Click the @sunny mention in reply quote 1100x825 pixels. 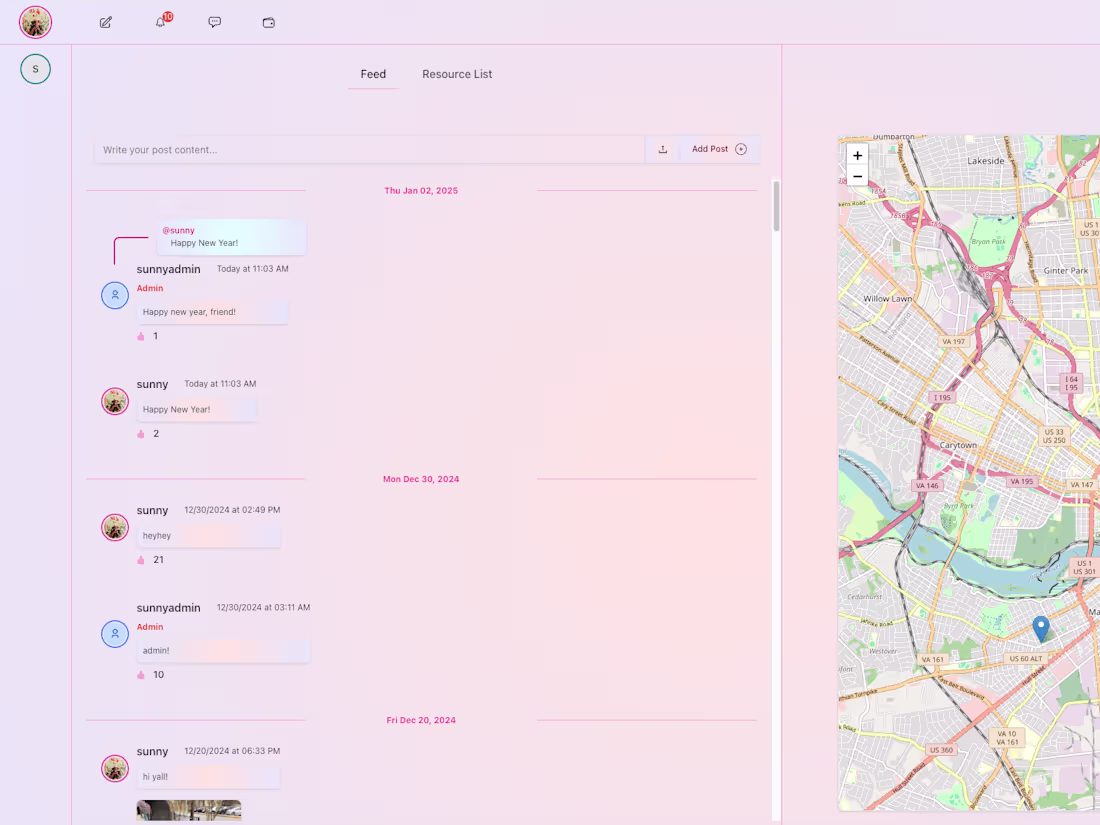coord(178,230)
